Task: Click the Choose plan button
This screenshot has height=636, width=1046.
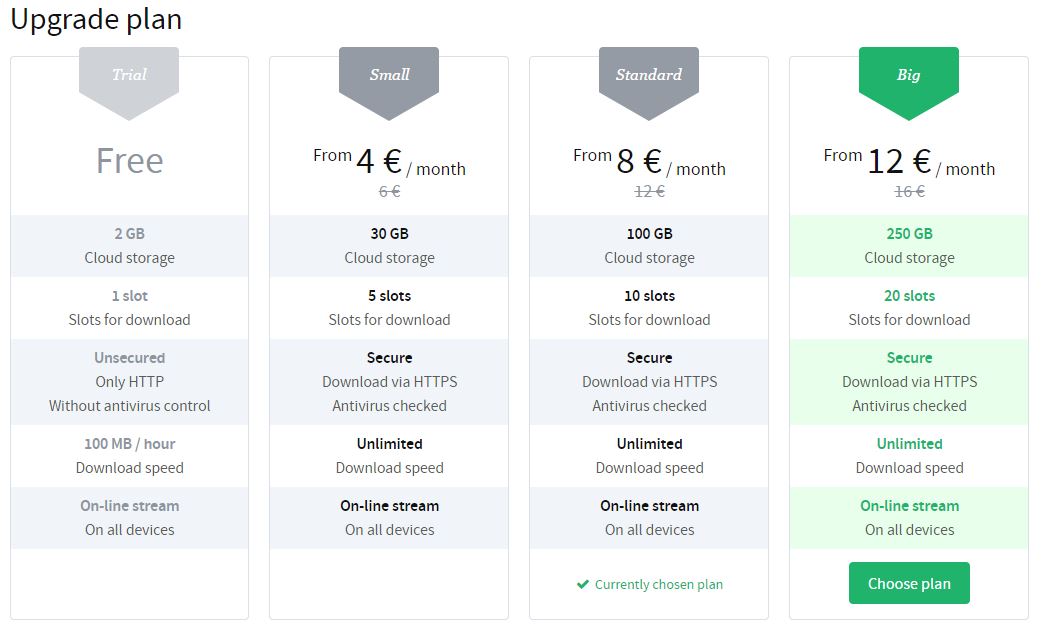Action: click(909, 584)
